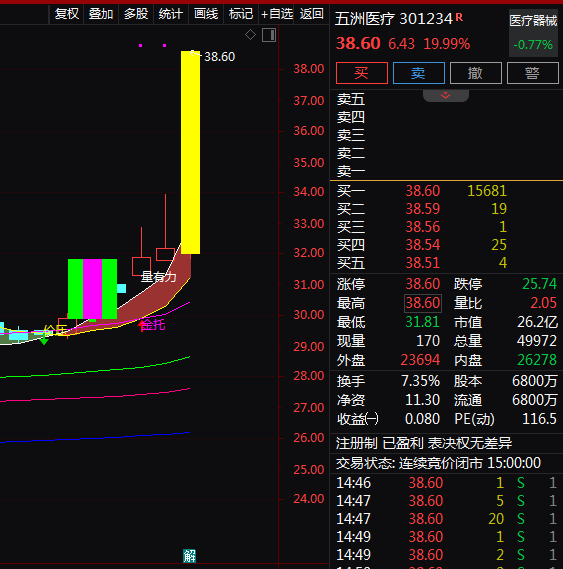Click the 量有力 chart annotation
The image size is (563, 569).
click(159, 277)
